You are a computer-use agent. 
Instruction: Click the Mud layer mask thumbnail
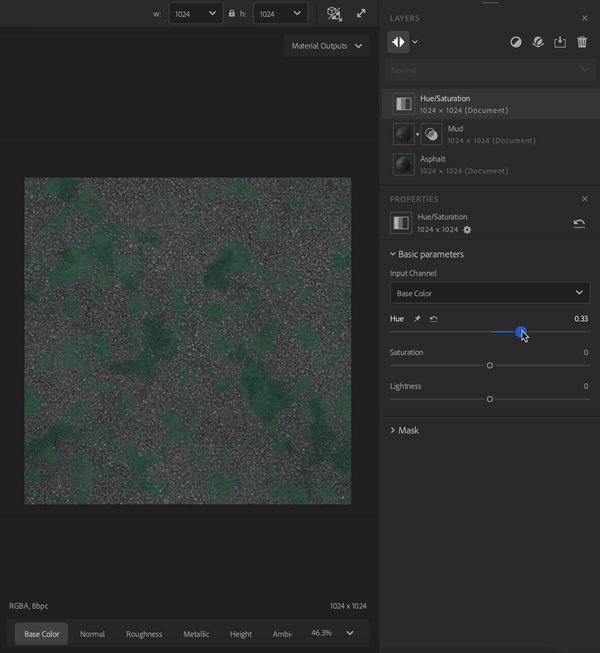(x=431, y=134)
